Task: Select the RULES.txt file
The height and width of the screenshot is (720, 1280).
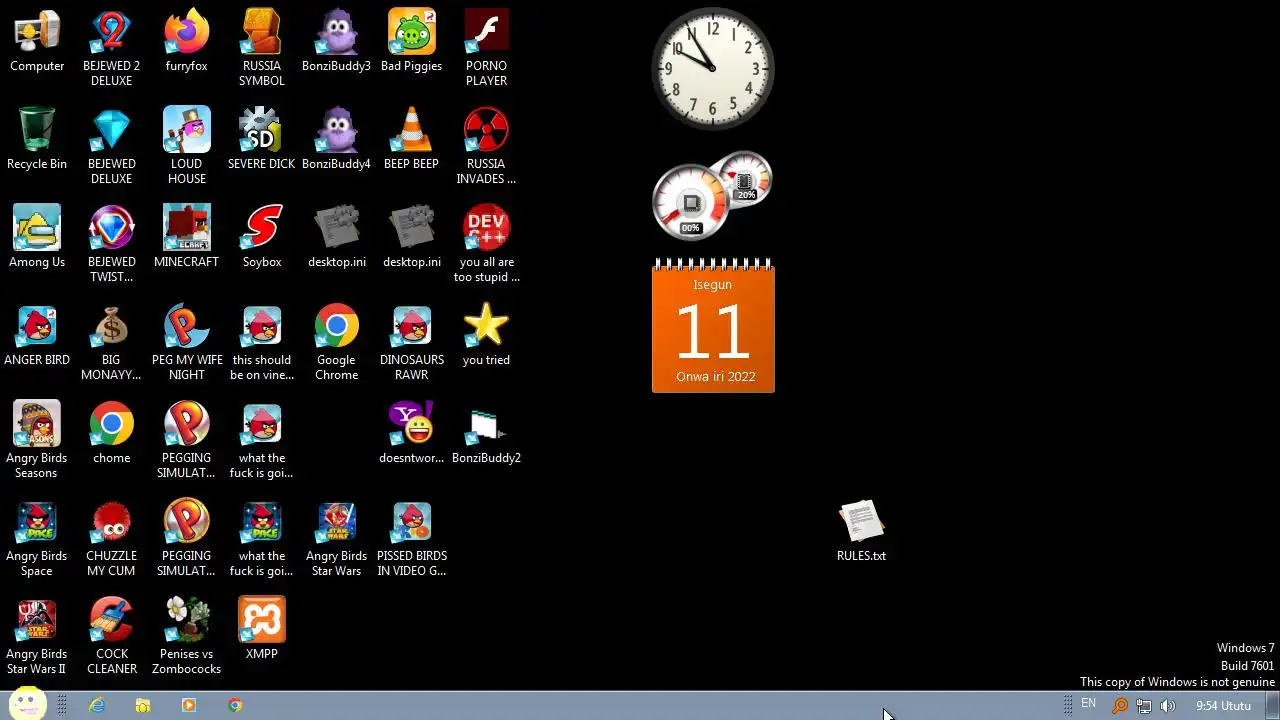Action: click(x=861, y=532)
